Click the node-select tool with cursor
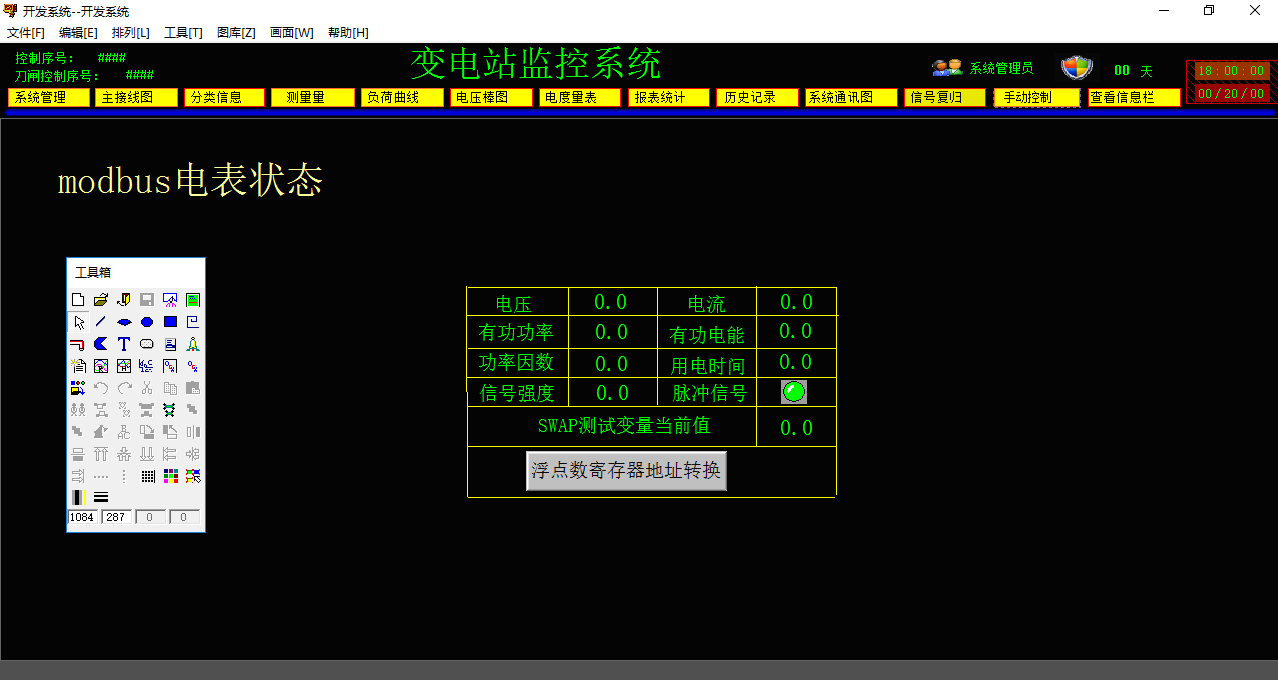The image size is (1278, 680). click(193, 476)
